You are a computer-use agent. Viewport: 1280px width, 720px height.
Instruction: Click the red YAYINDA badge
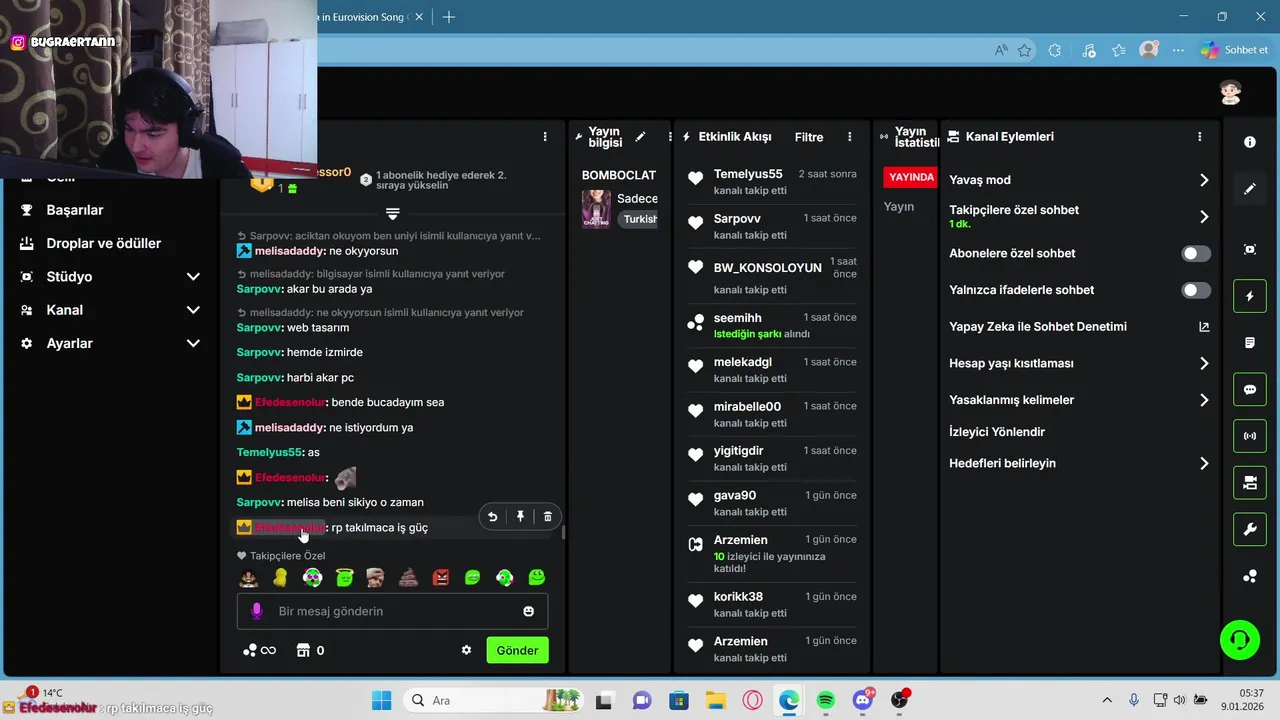tap(911, 177)
